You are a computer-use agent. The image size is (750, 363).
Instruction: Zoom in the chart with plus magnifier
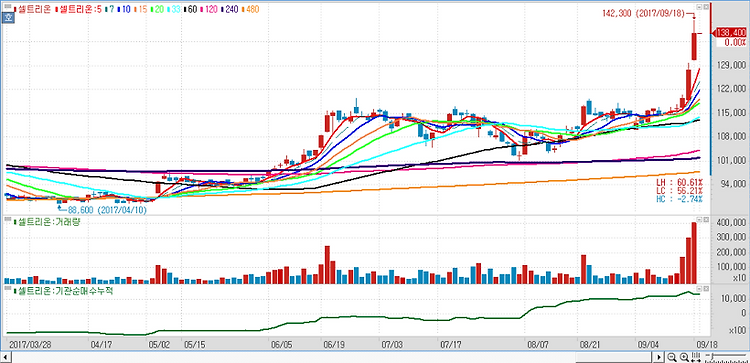click(684, 357)
